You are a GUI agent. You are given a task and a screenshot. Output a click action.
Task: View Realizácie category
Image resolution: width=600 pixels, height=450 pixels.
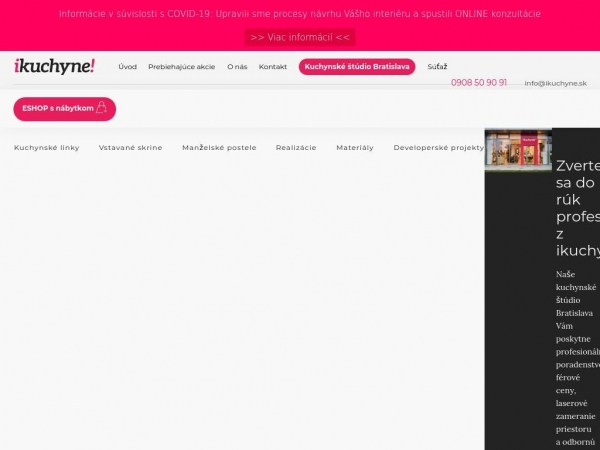pos(296,147)
